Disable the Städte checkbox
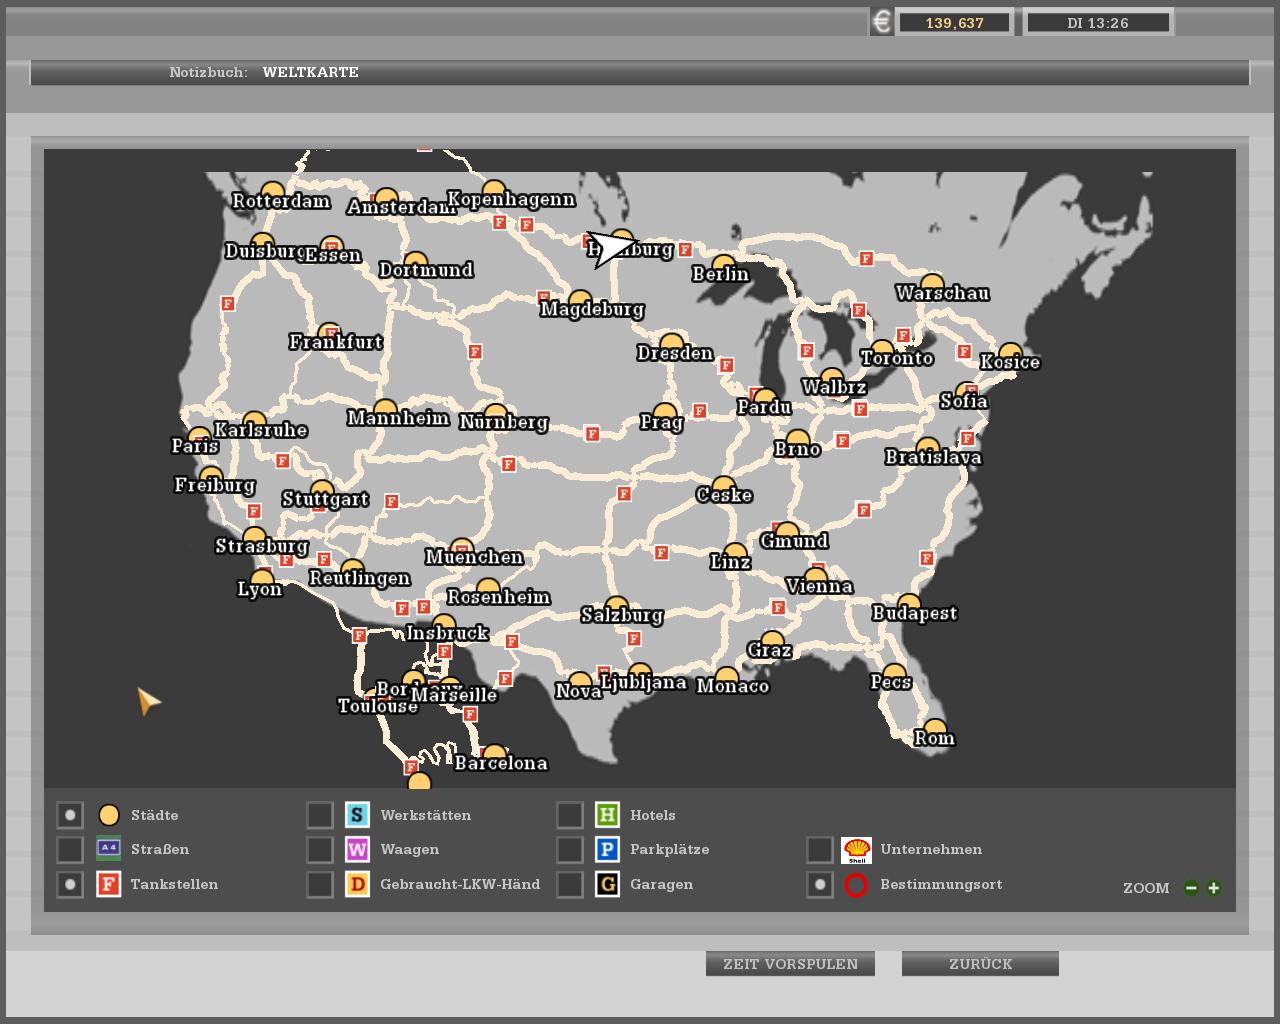Screen dimensions: 1280x1024 point(70,815)
